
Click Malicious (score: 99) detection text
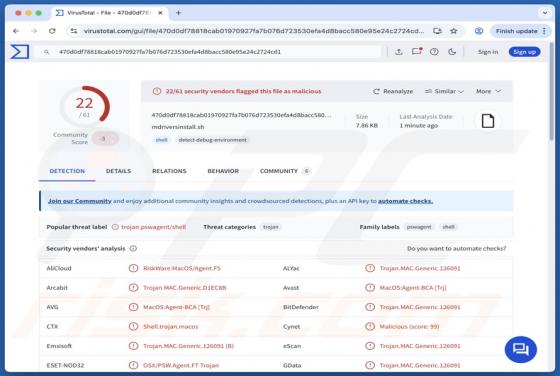409,326
